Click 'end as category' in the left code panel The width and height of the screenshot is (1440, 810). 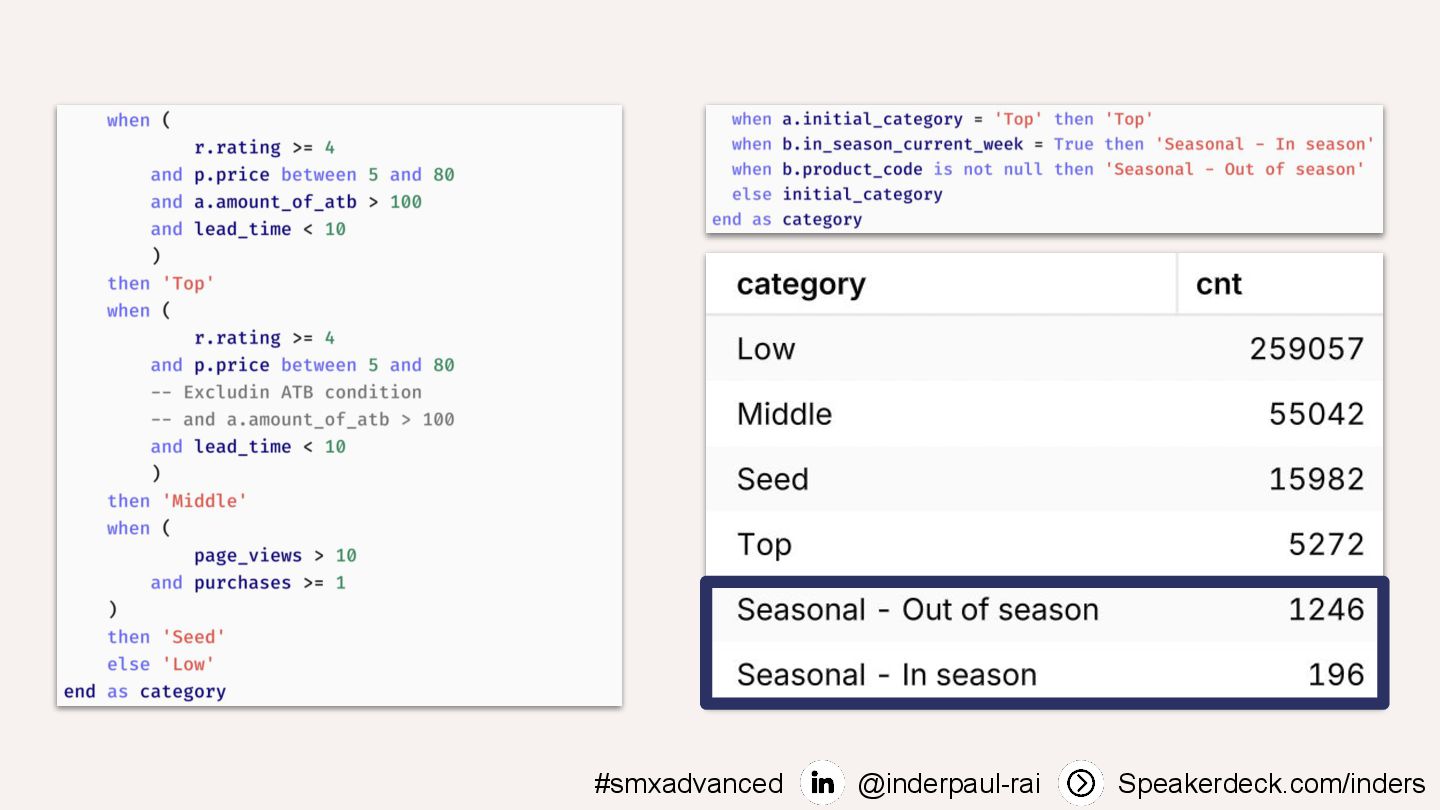pyautogui.click(x=145, y=691)
